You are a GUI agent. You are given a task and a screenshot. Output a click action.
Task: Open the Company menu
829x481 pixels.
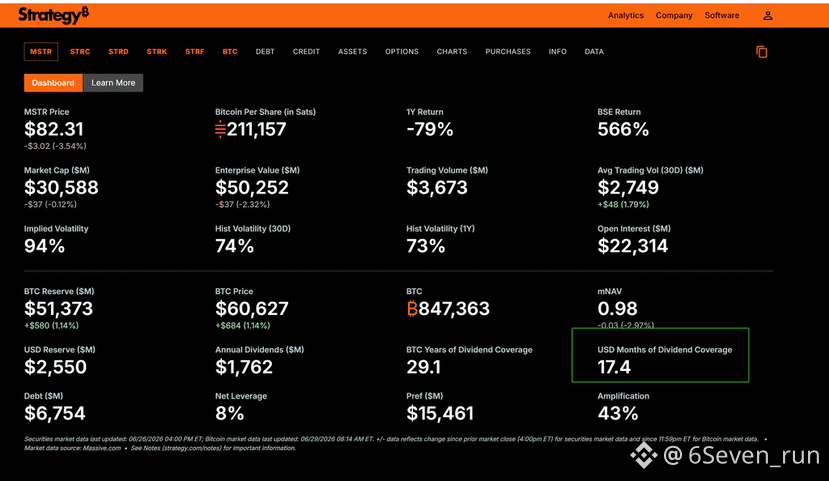click(x=674, y=15)
